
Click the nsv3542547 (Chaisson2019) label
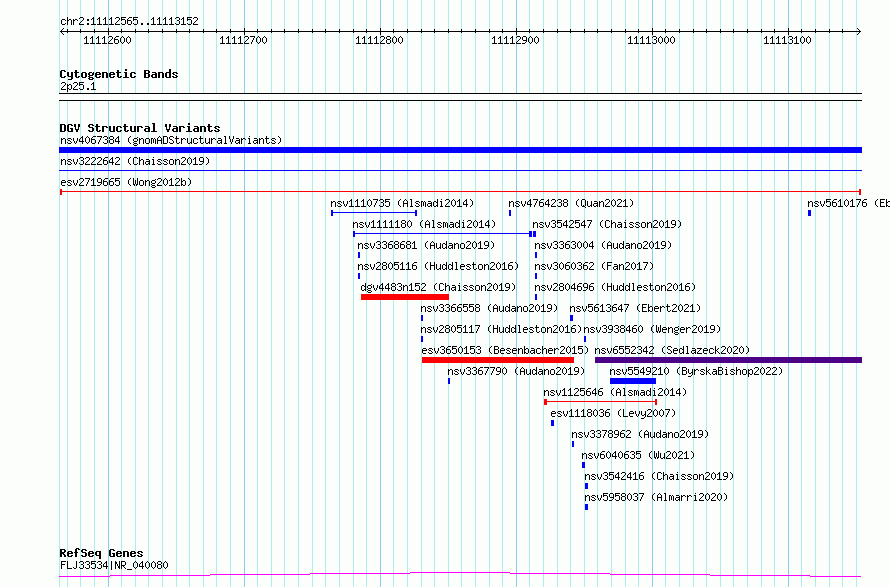point(607,224)
